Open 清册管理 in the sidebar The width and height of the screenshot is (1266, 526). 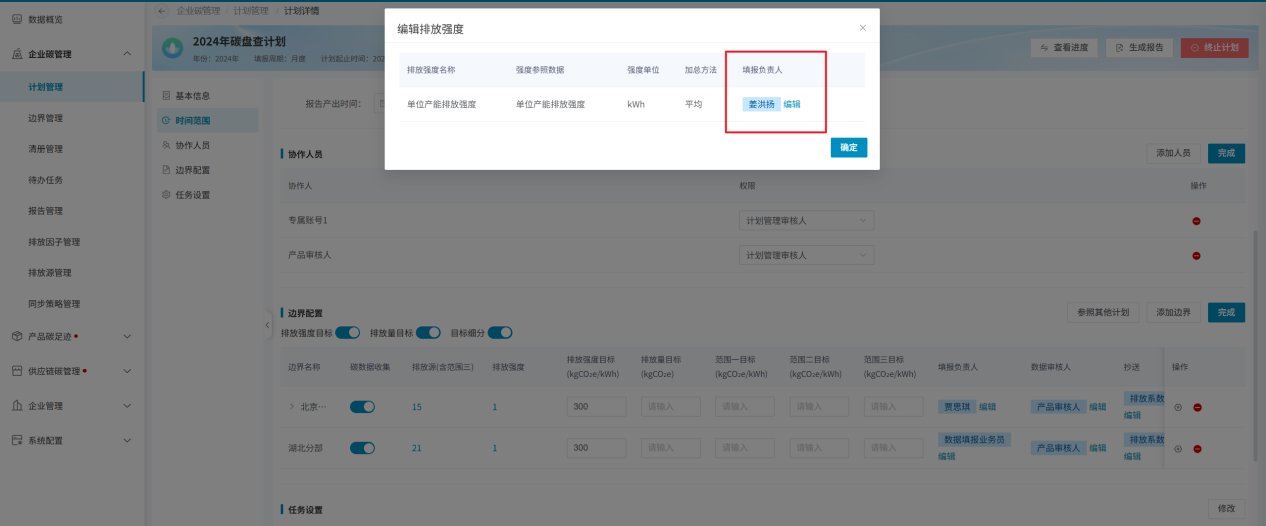tap(45, 149)
